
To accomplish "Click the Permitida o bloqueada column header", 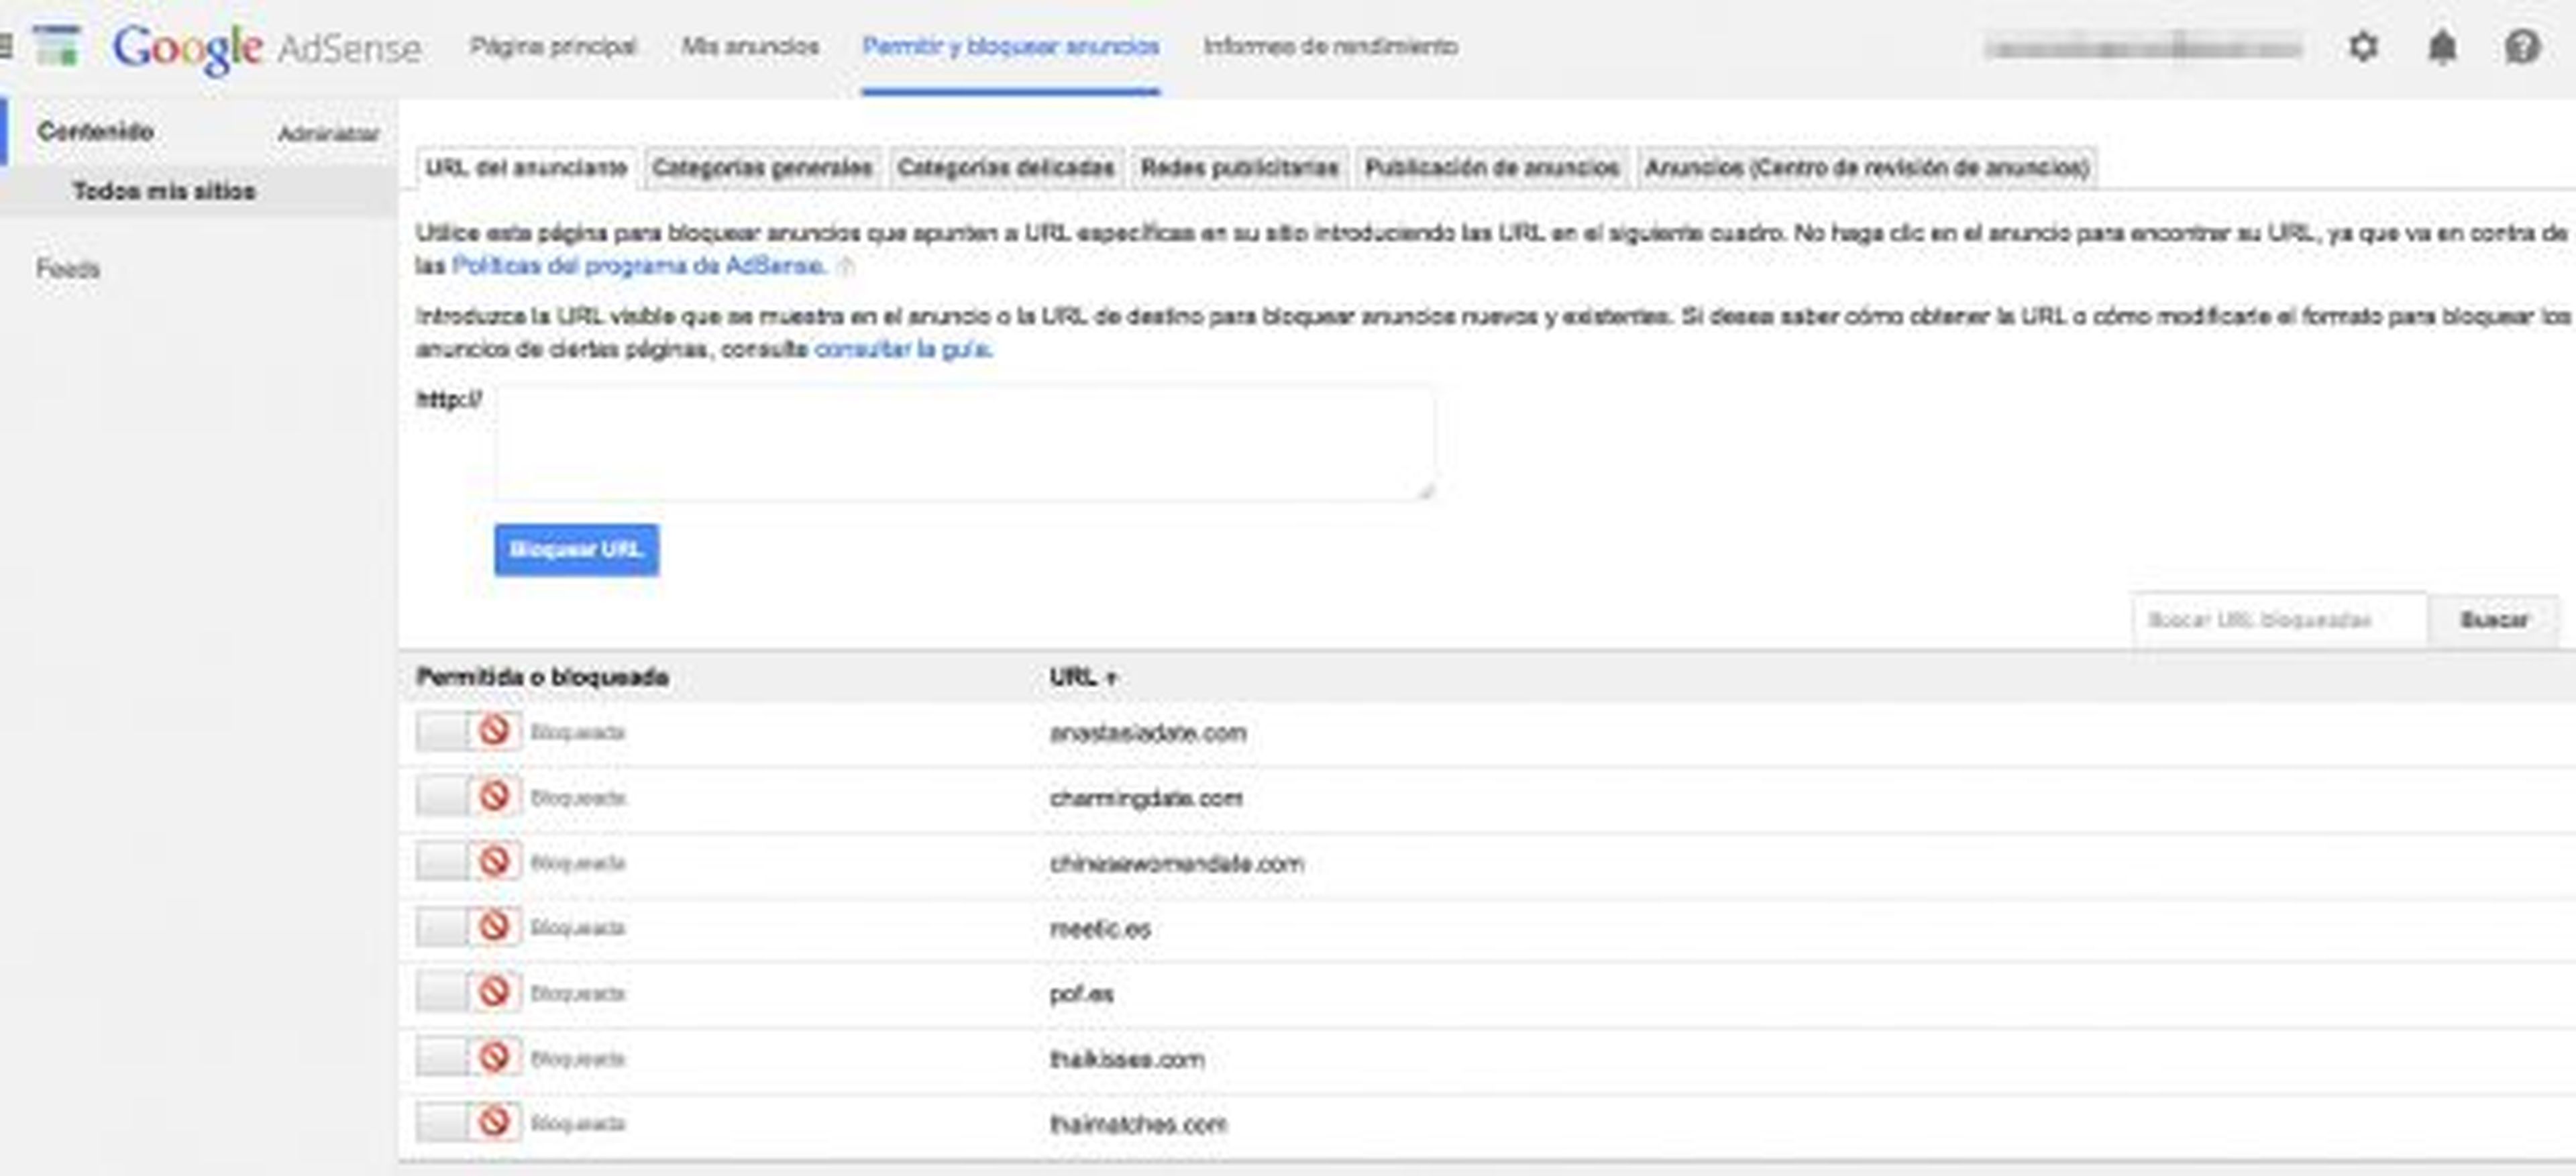I will coord(543,677).
